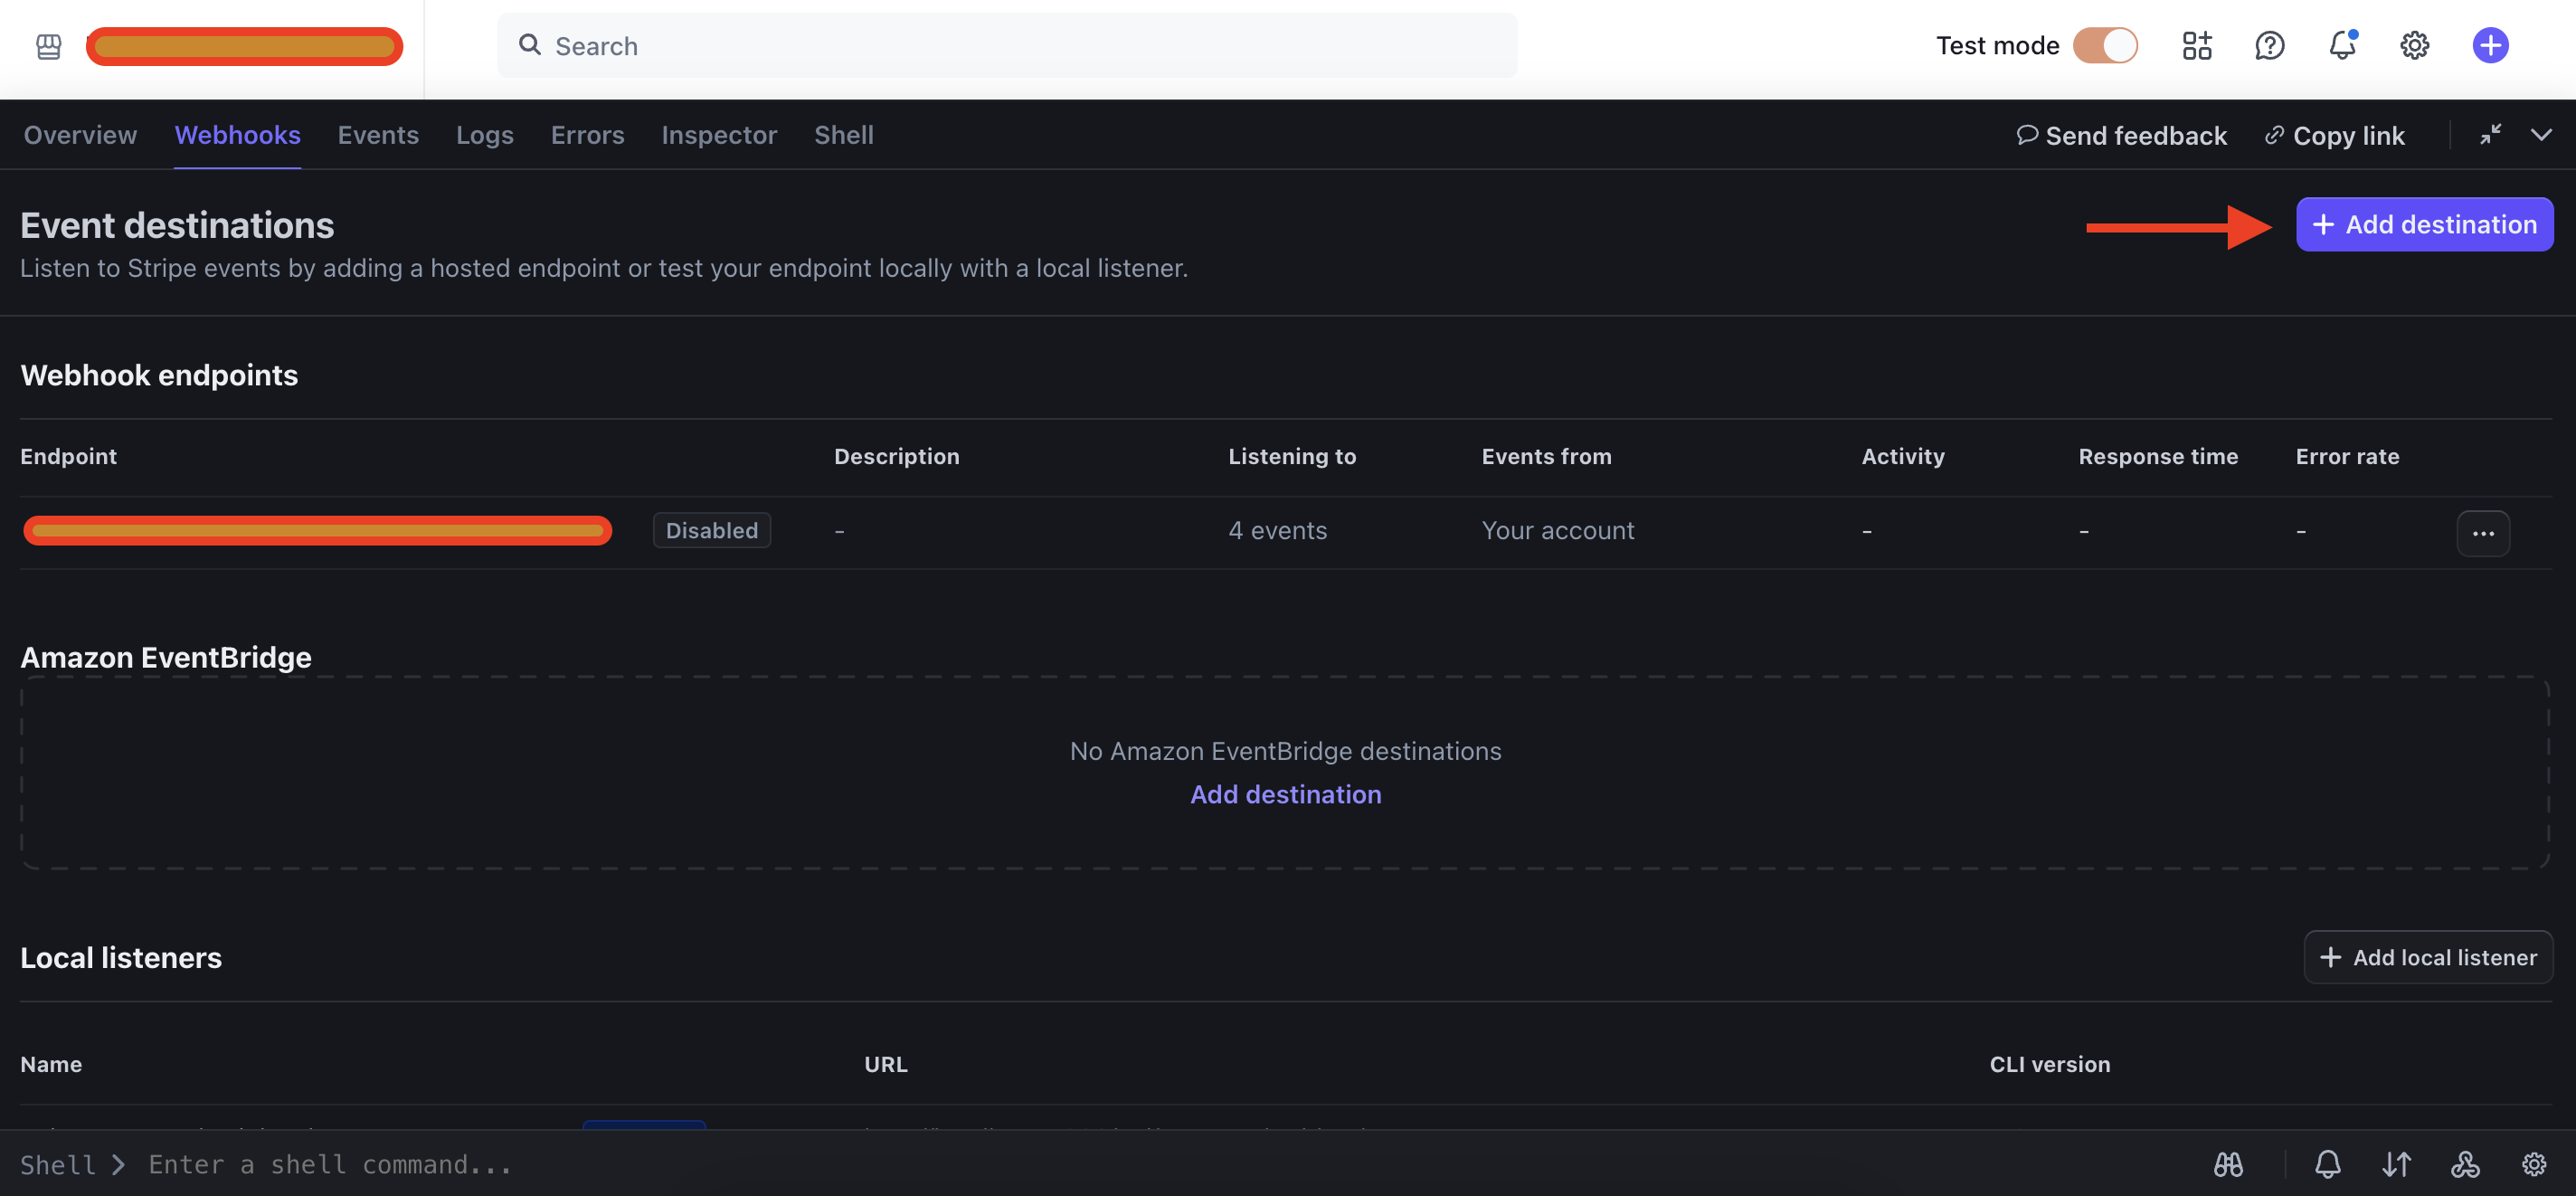Open the apps grid icon near Test mode
The image size is (2576, 1196).
point(2197,45)
